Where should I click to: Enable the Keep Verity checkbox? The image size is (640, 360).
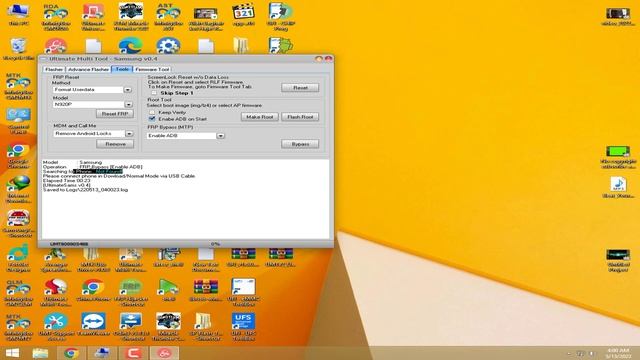tap(152, 112)
